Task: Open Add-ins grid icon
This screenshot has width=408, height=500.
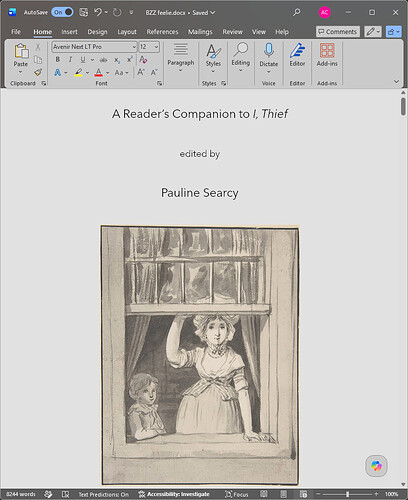Action: coord(327,50)
